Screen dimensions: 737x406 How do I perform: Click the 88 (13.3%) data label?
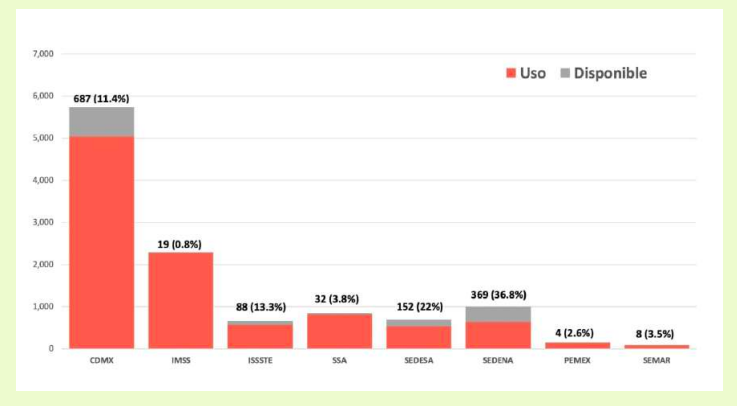[260, 309]
